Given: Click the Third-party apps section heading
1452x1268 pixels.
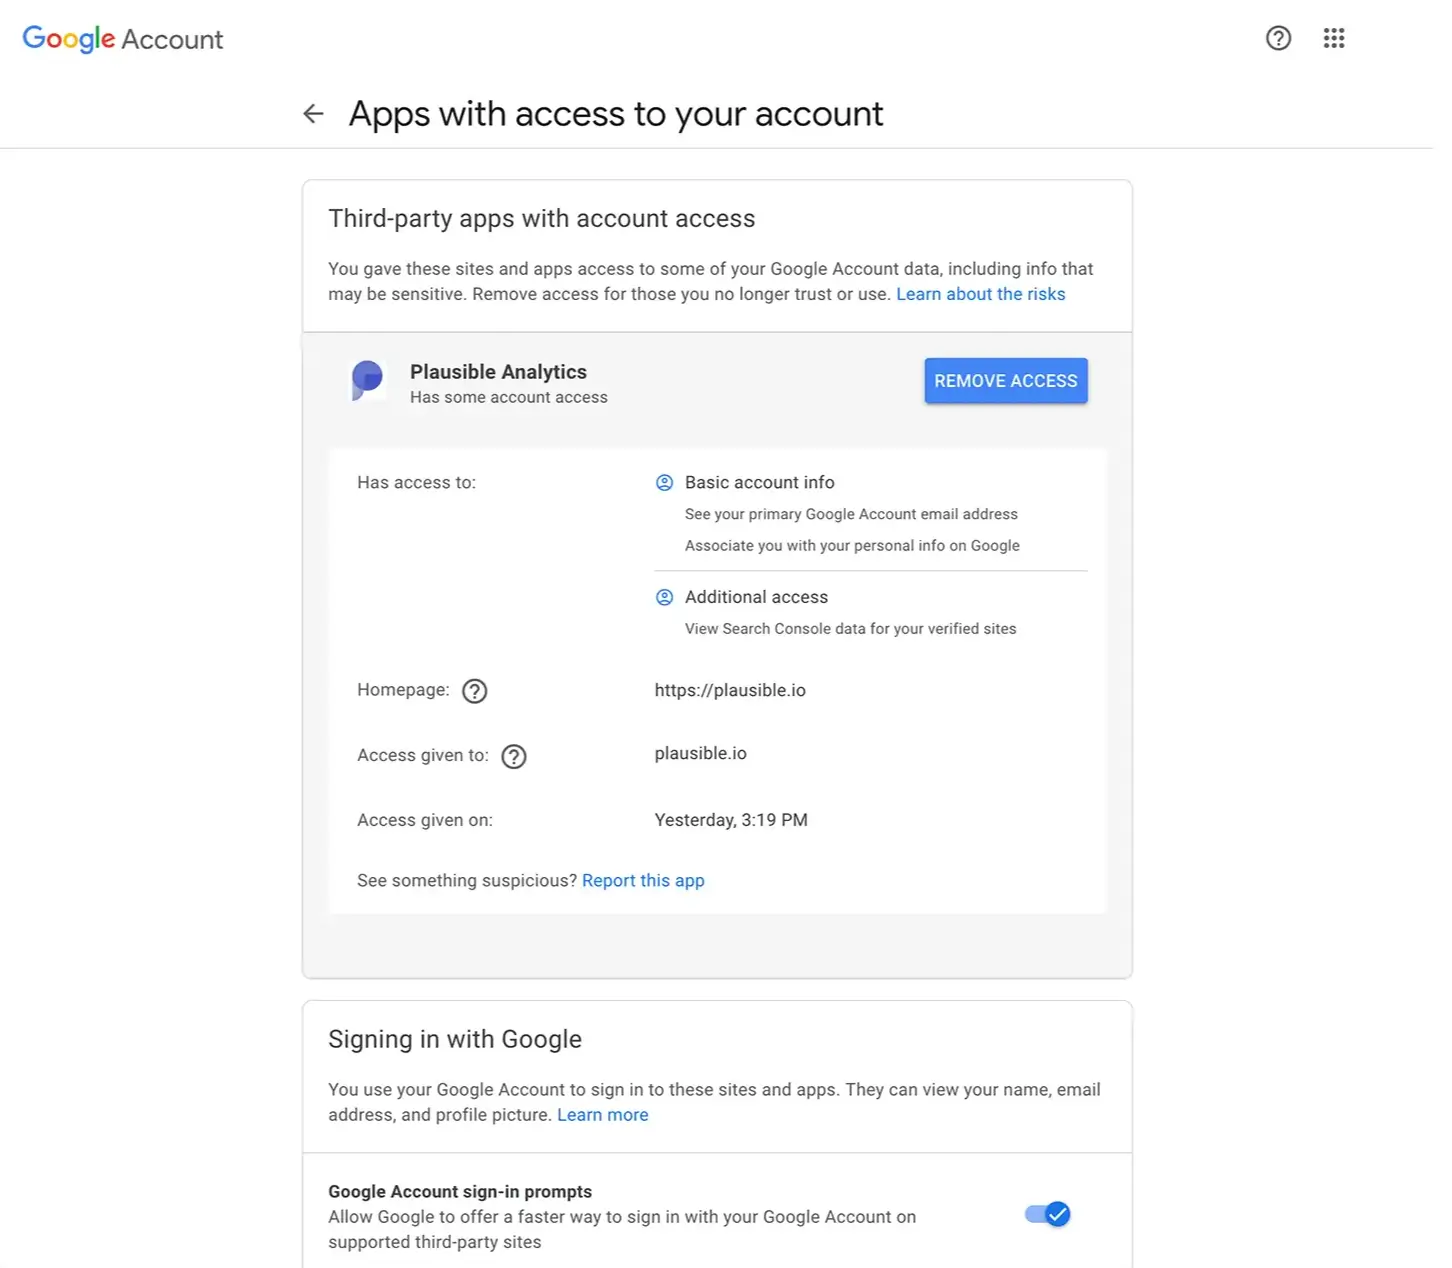Looking at the screenshot, I should point(541,218).
